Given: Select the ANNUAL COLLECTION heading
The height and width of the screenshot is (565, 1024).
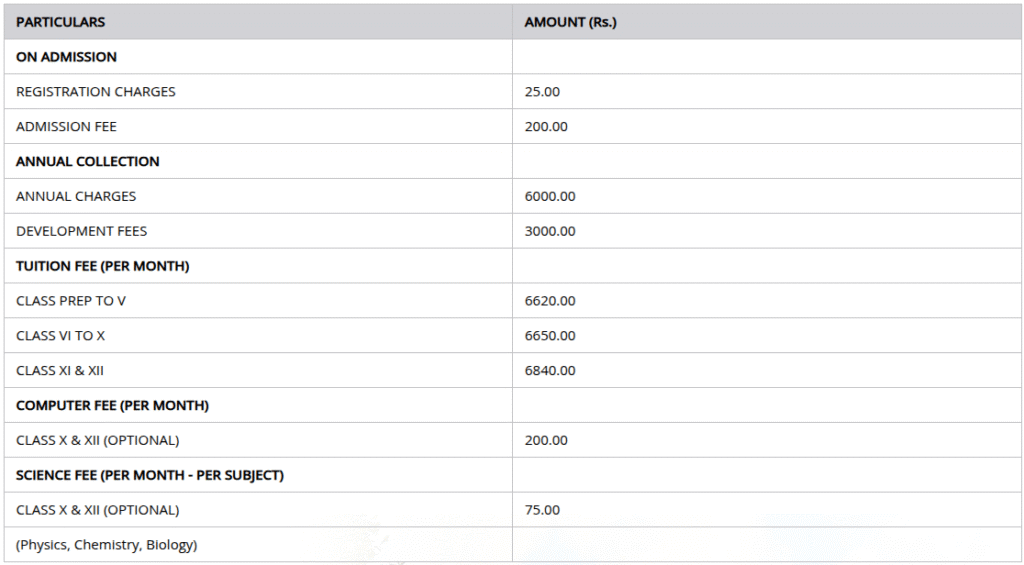Looking at the screenshot, I should point(87,161).
